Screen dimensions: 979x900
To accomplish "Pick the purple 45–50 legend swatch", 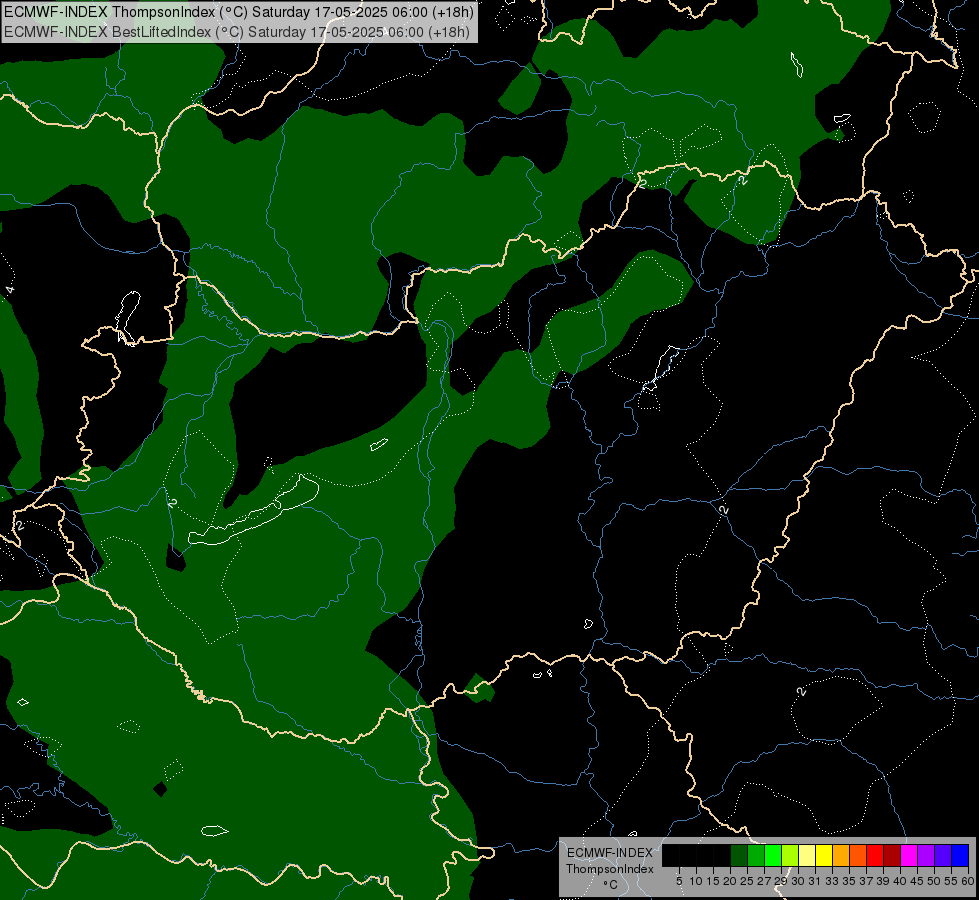I will (926, 855).
